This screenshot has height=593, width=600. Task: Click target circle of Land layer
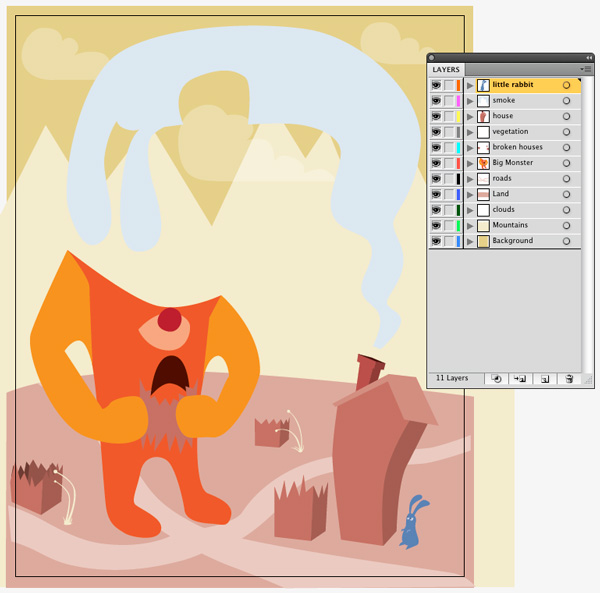[566, 194]
